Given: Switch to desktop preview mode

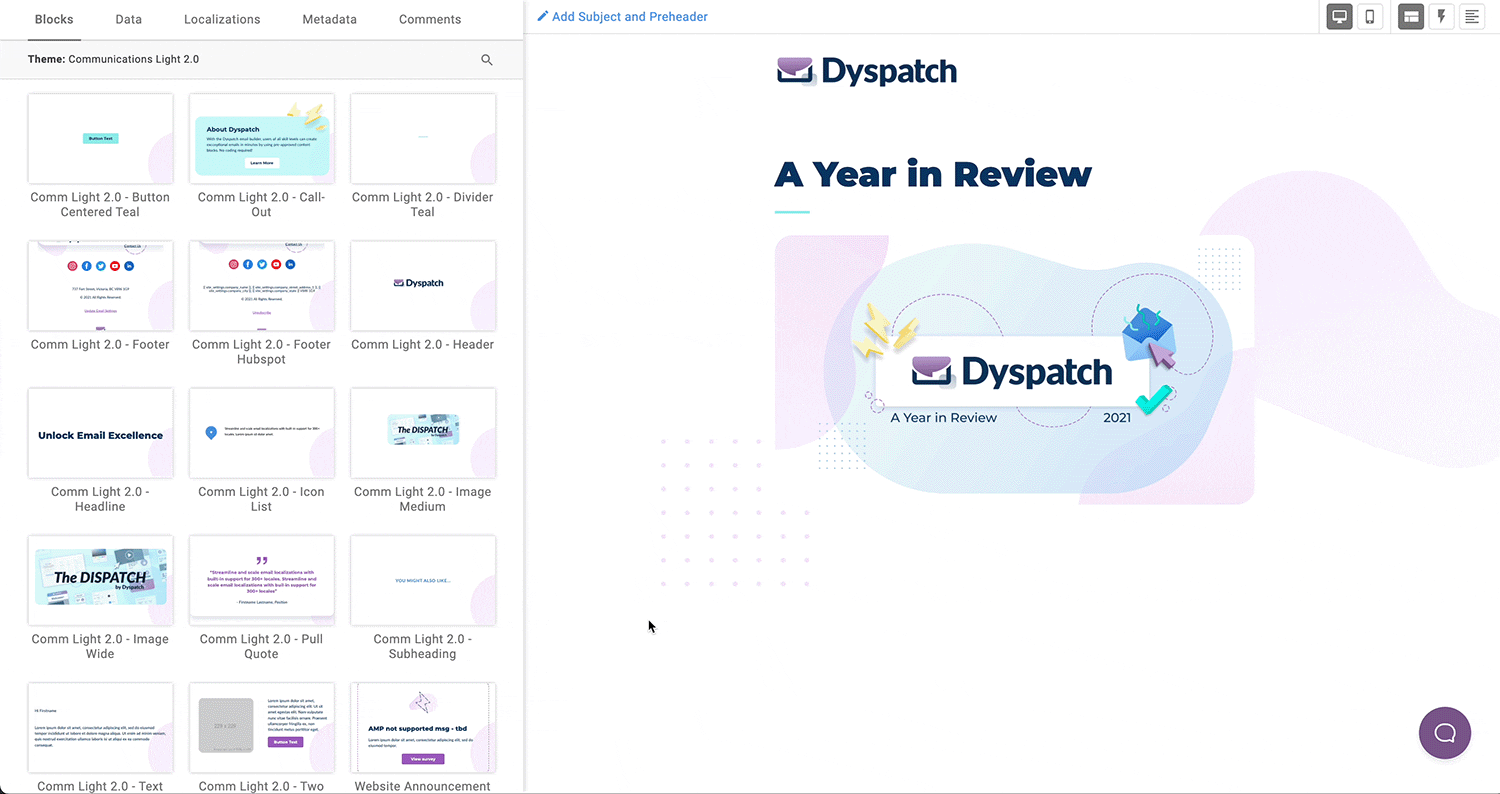Looking at the screenshot, I should [1339, 17].
